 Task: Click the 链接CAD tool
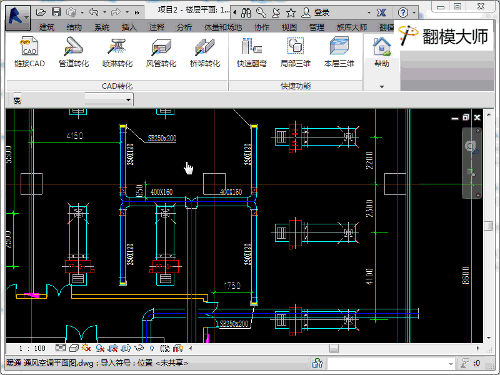pyautogui.click(x=30, y=52)
